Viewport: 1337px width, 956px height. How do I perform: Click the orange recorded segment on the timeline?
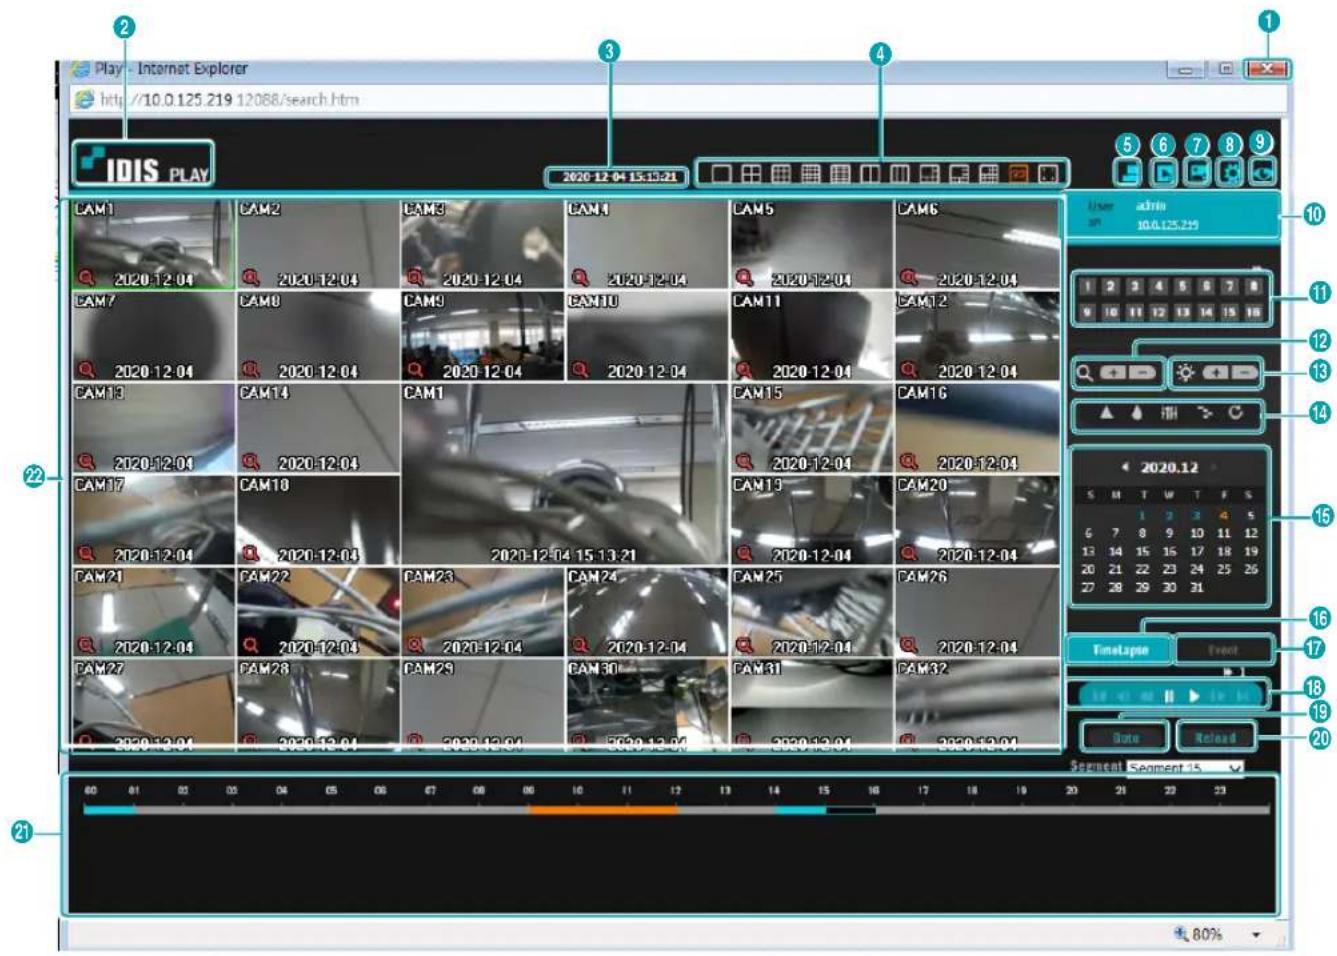coord(602,810)
